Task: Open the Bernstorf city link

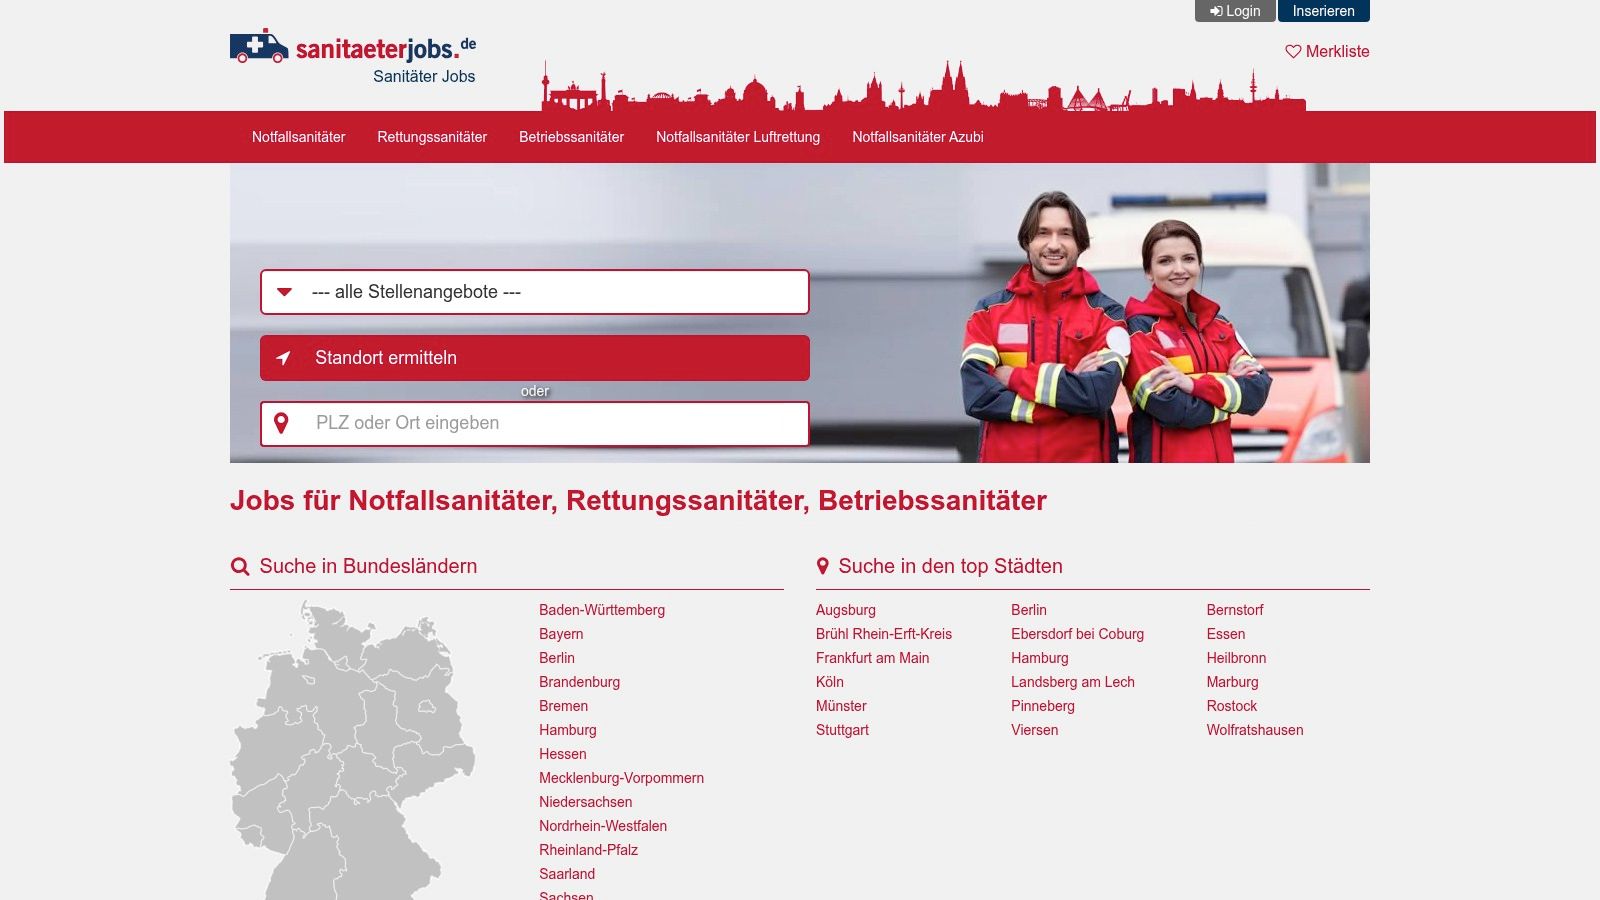Action: click(1235, 610)
